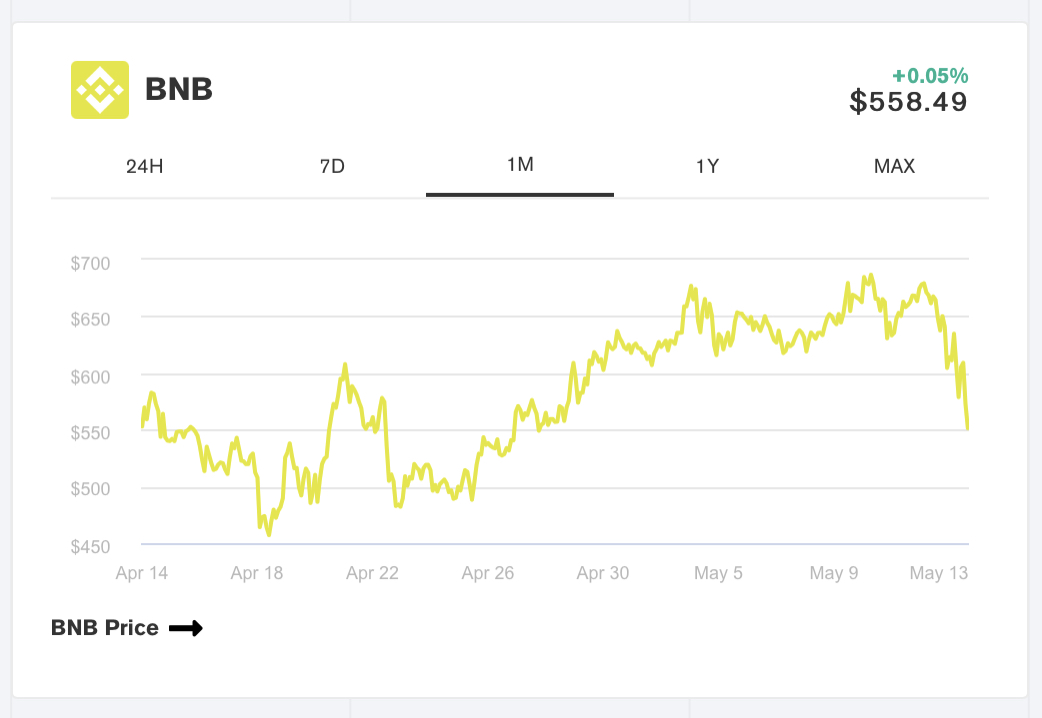Image resolution: width=1042 pixels, height=718 pixels.
Task: Select the May 5 date marker
Action: [718, 573]
